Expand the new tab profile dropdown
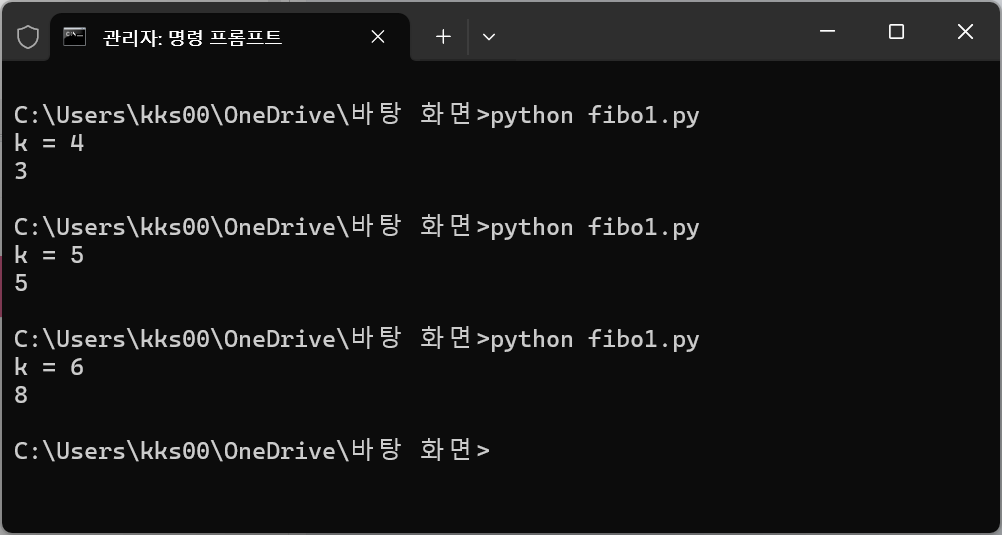 click(489, 37)
